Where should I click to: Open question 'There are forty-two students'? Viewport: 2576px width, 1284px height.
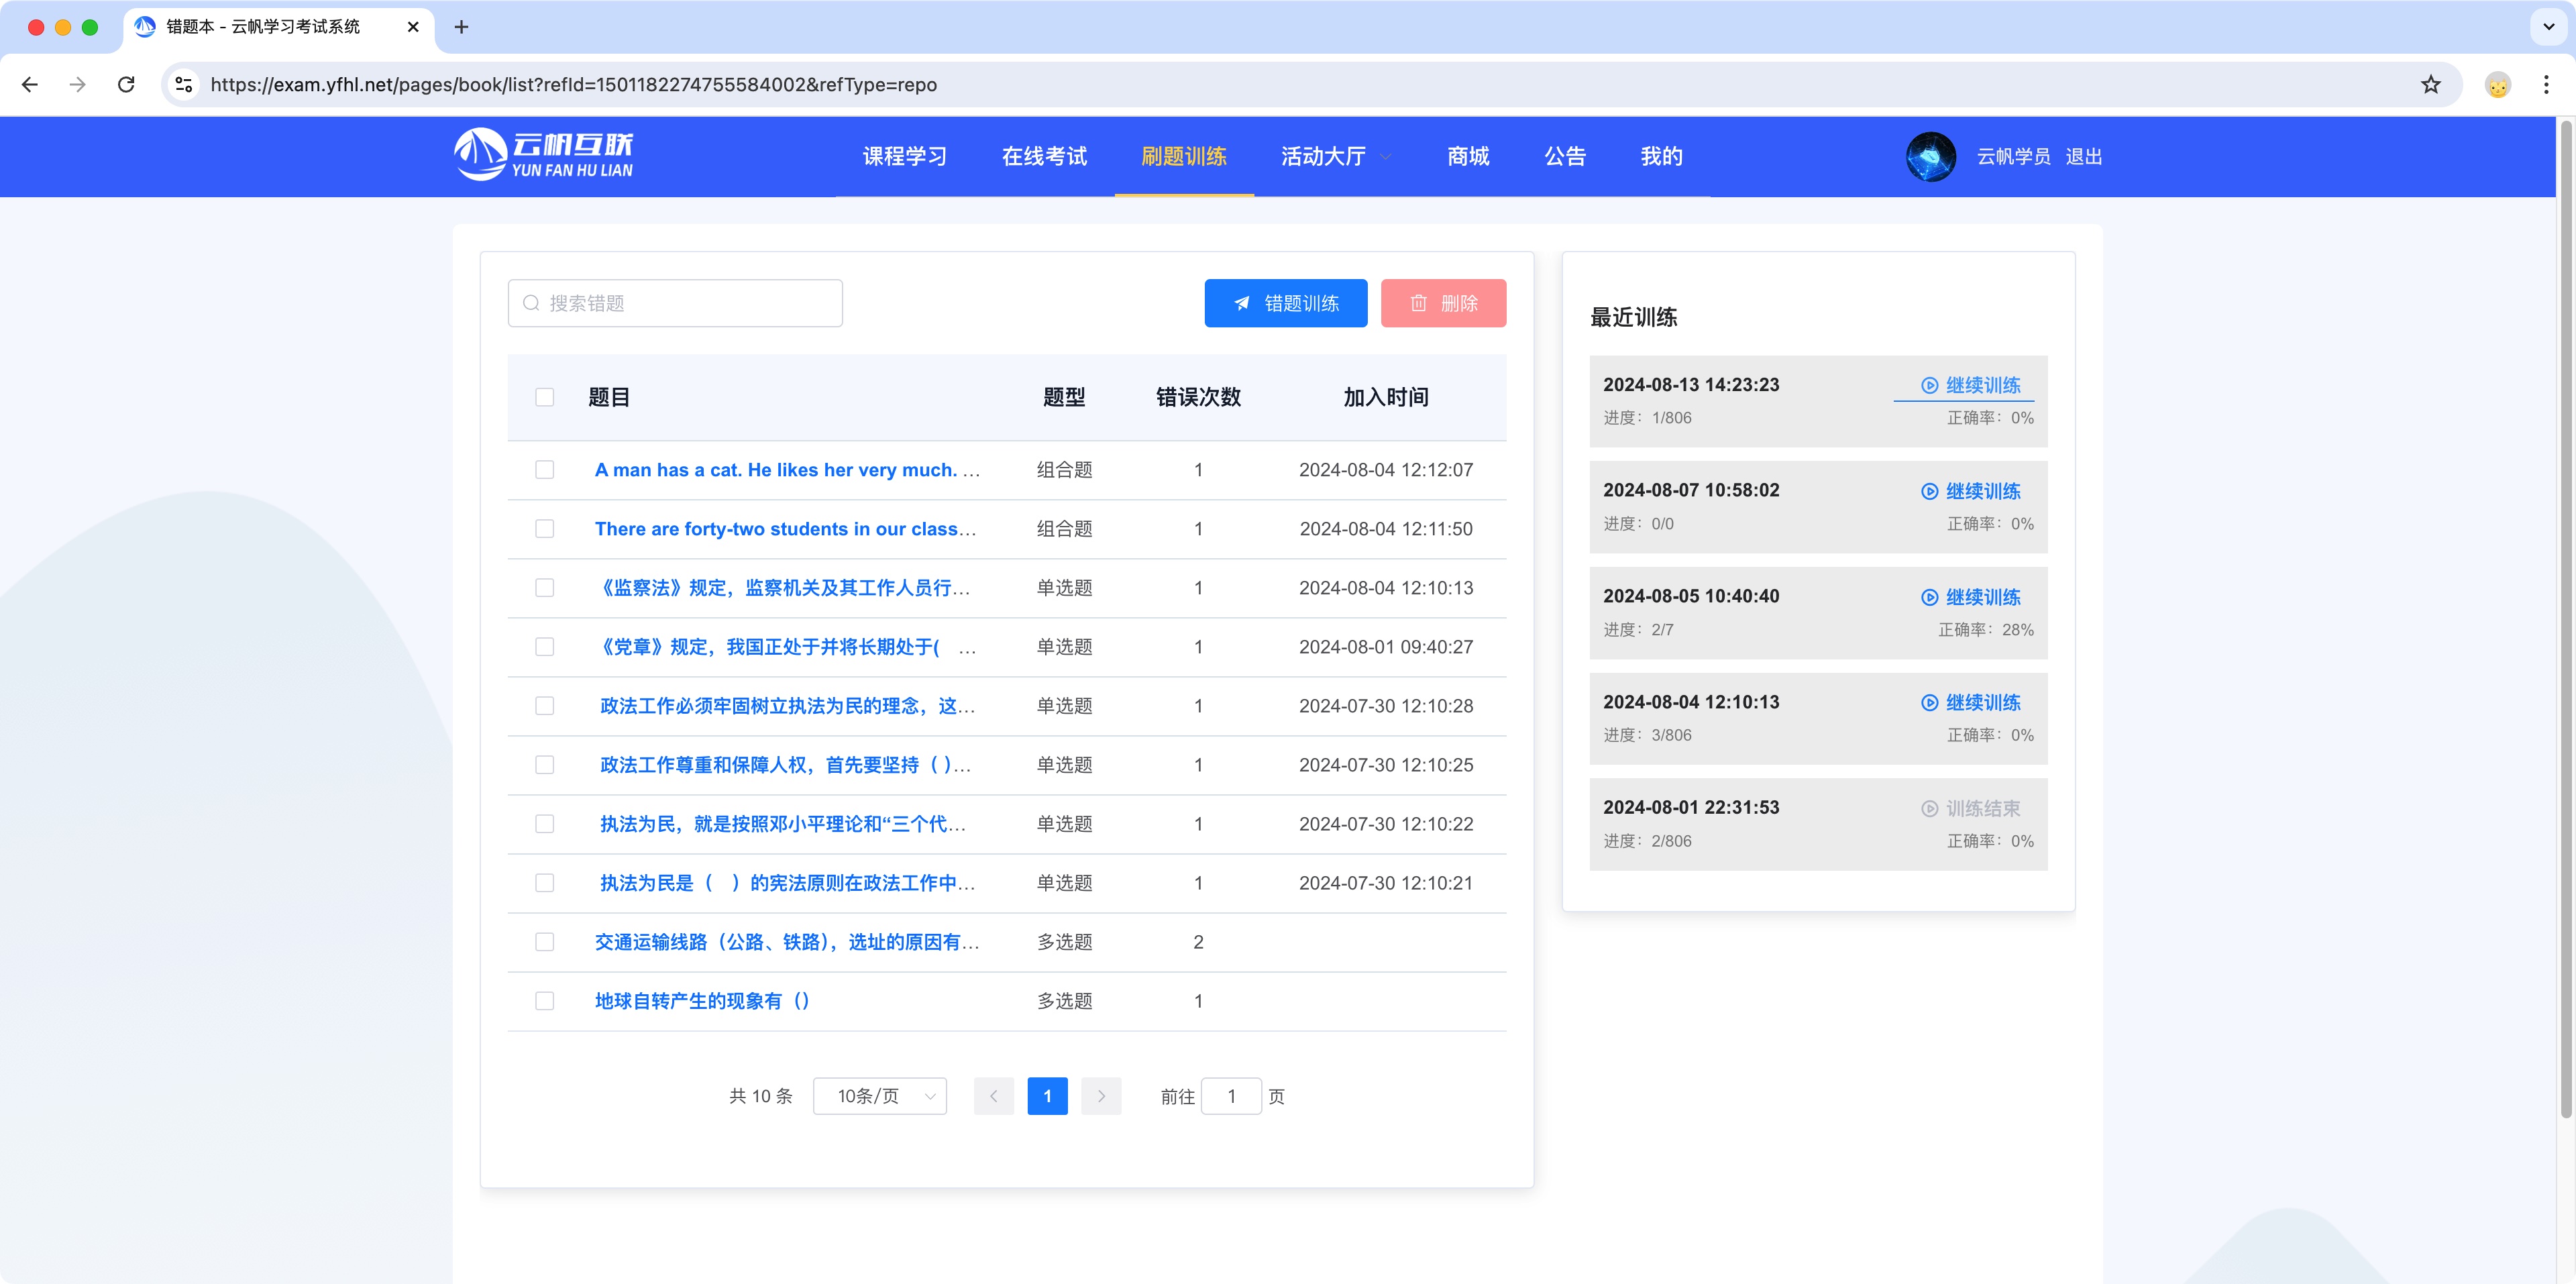[785, 529]
